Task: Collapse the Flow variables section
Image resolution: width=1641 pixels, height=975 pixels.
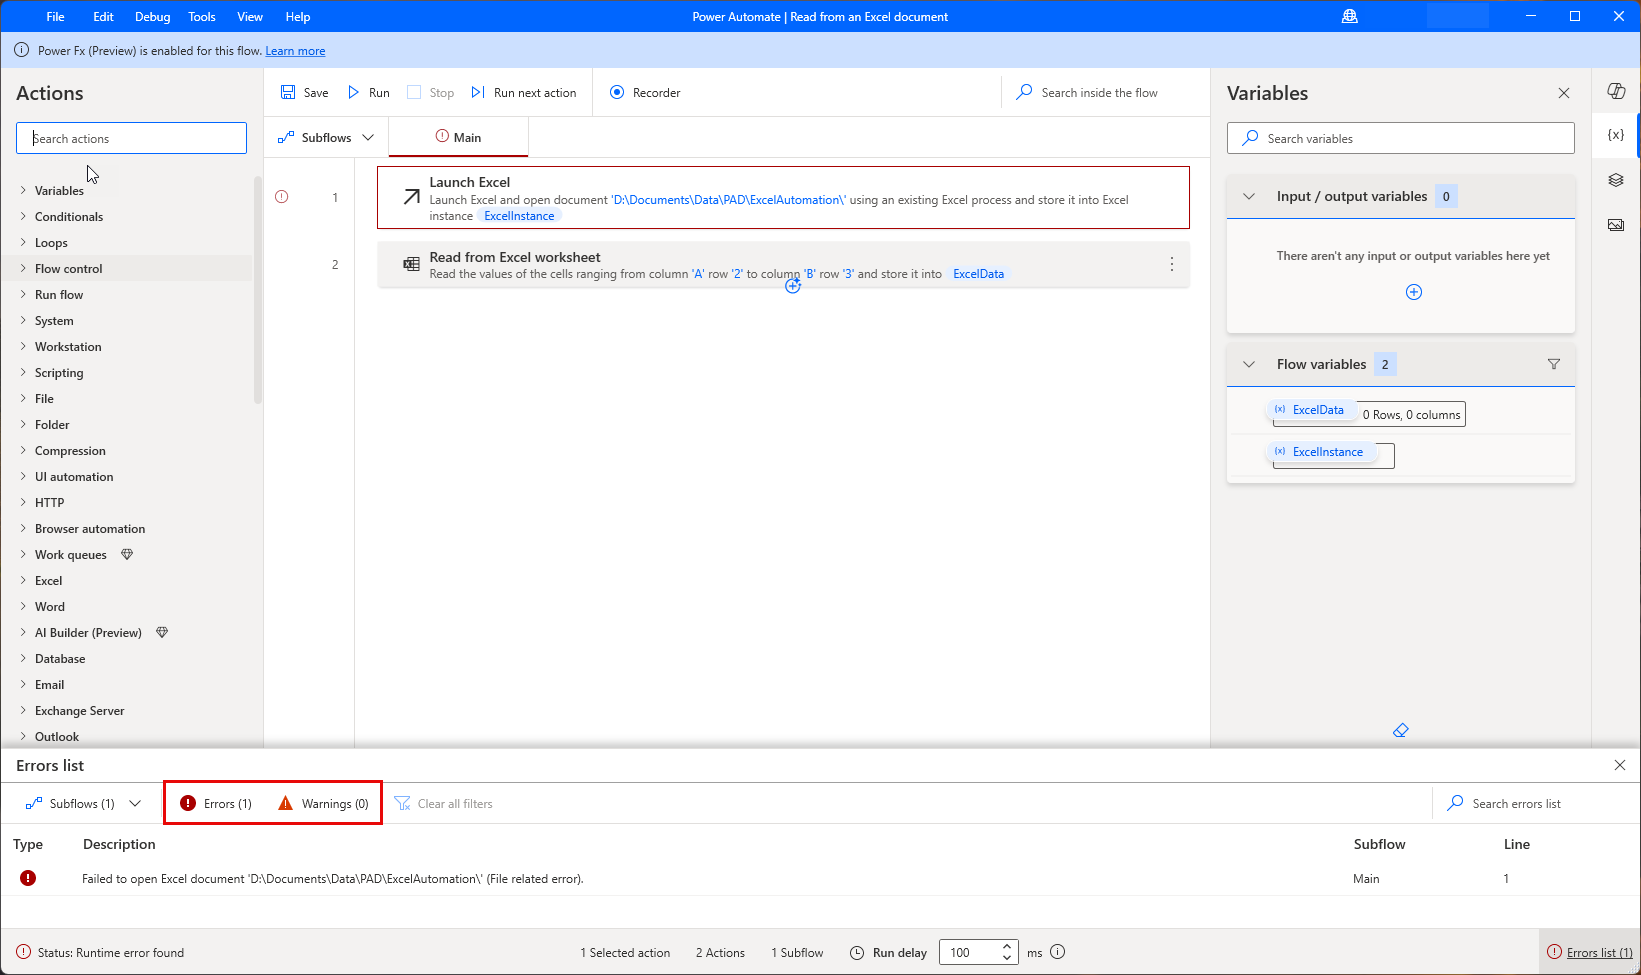Action: 1249,364
